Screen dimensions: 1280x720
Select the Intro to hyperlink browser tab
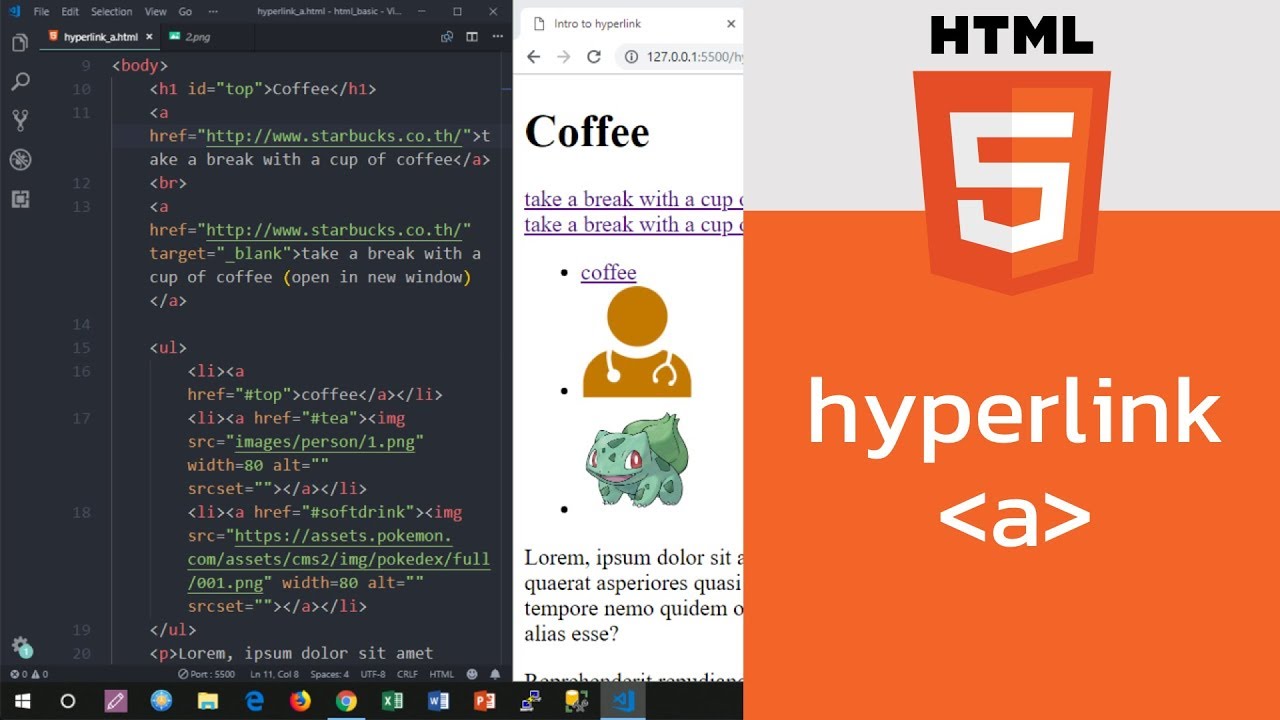[x=632, y=23]
